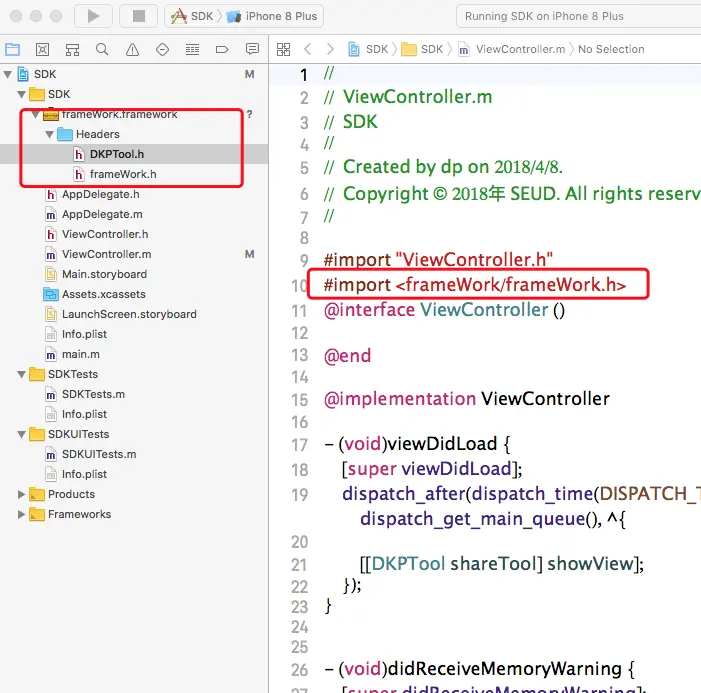
Task: Click ViewController.m in the jump bar
Action: click(512, 49)
